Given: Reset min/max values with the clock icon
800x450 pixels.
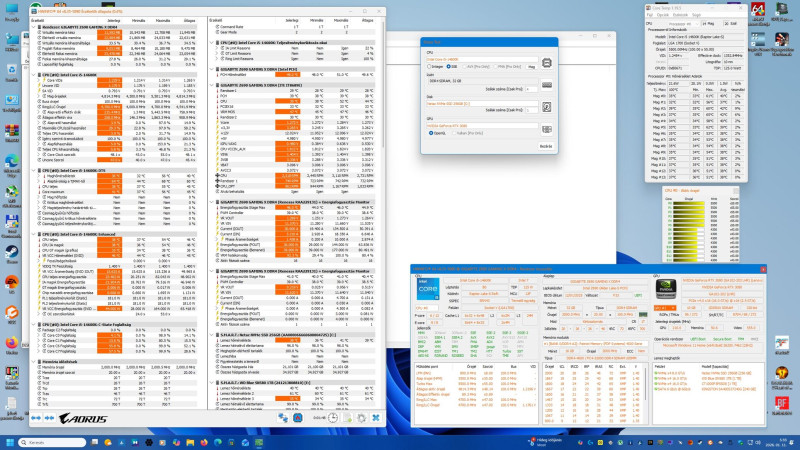Looking at the screenshot, I should coord(333,418).
